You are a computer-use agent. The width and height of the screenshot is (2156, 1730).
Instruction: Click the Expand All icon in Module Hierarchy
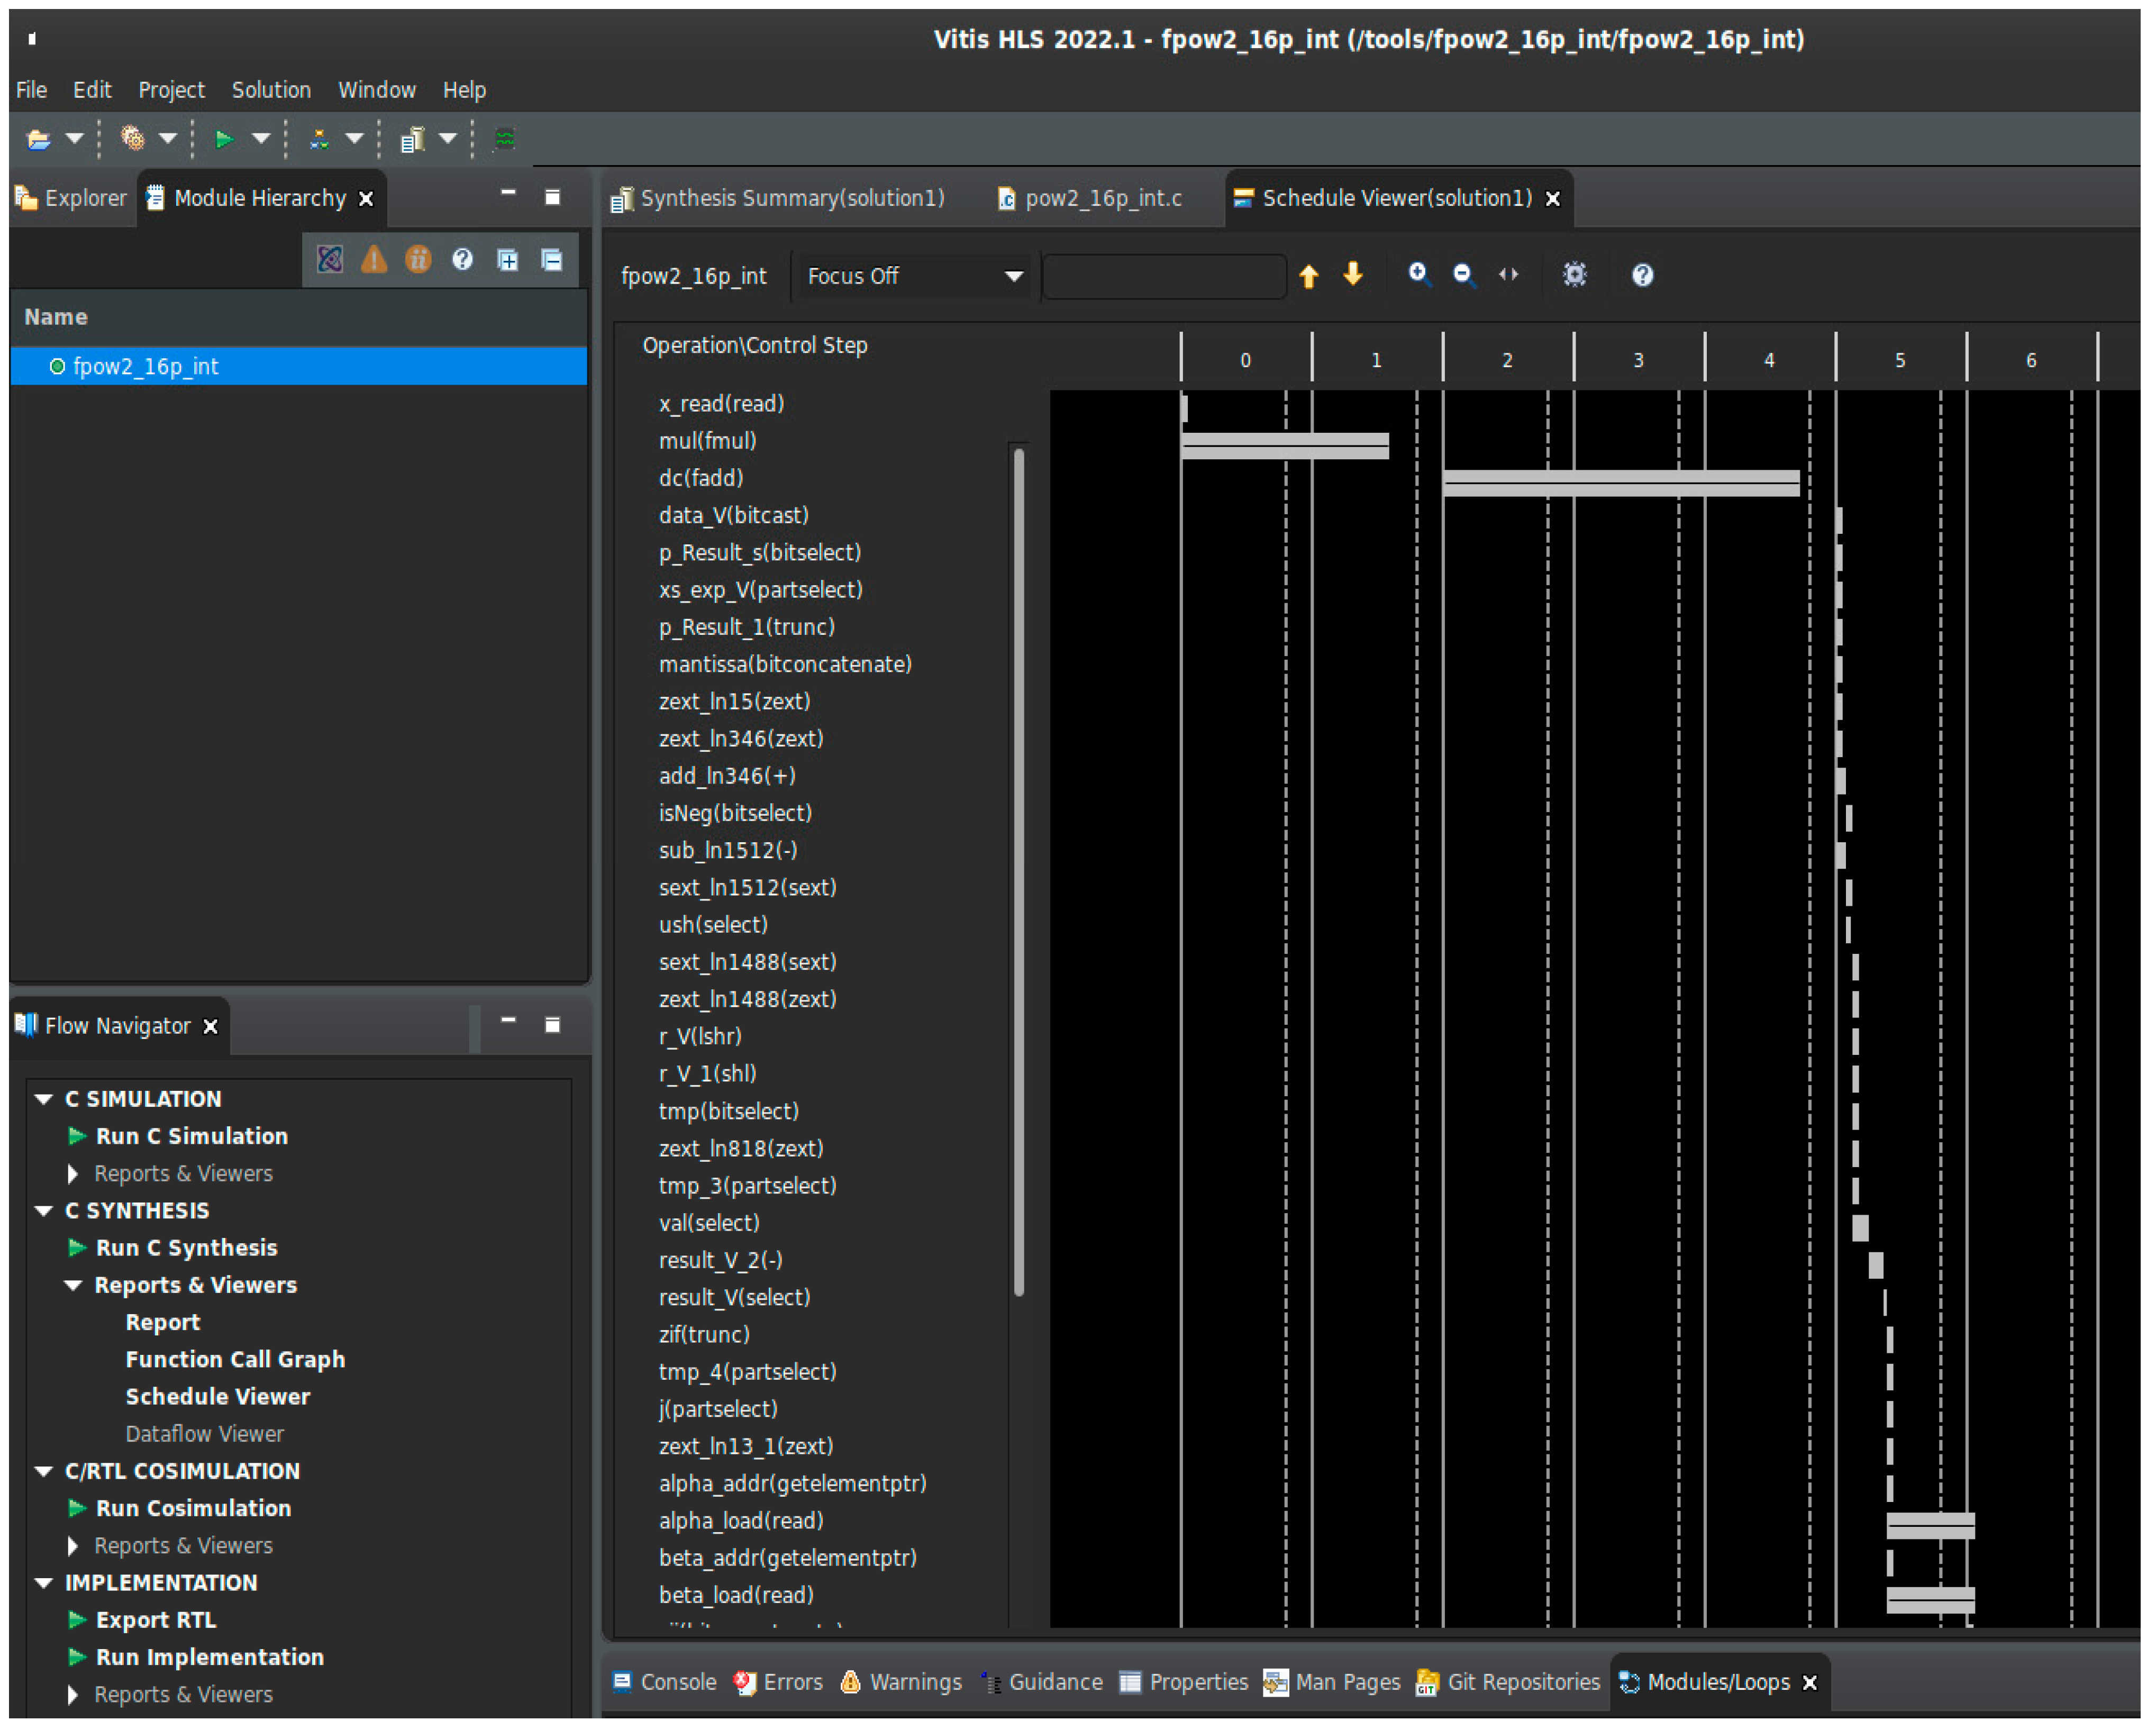pos(508,260)
